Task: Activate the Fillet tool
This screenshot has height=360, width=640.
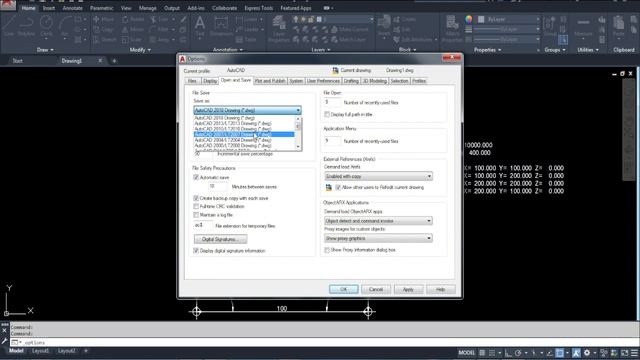Action: (x=160, y=29)
